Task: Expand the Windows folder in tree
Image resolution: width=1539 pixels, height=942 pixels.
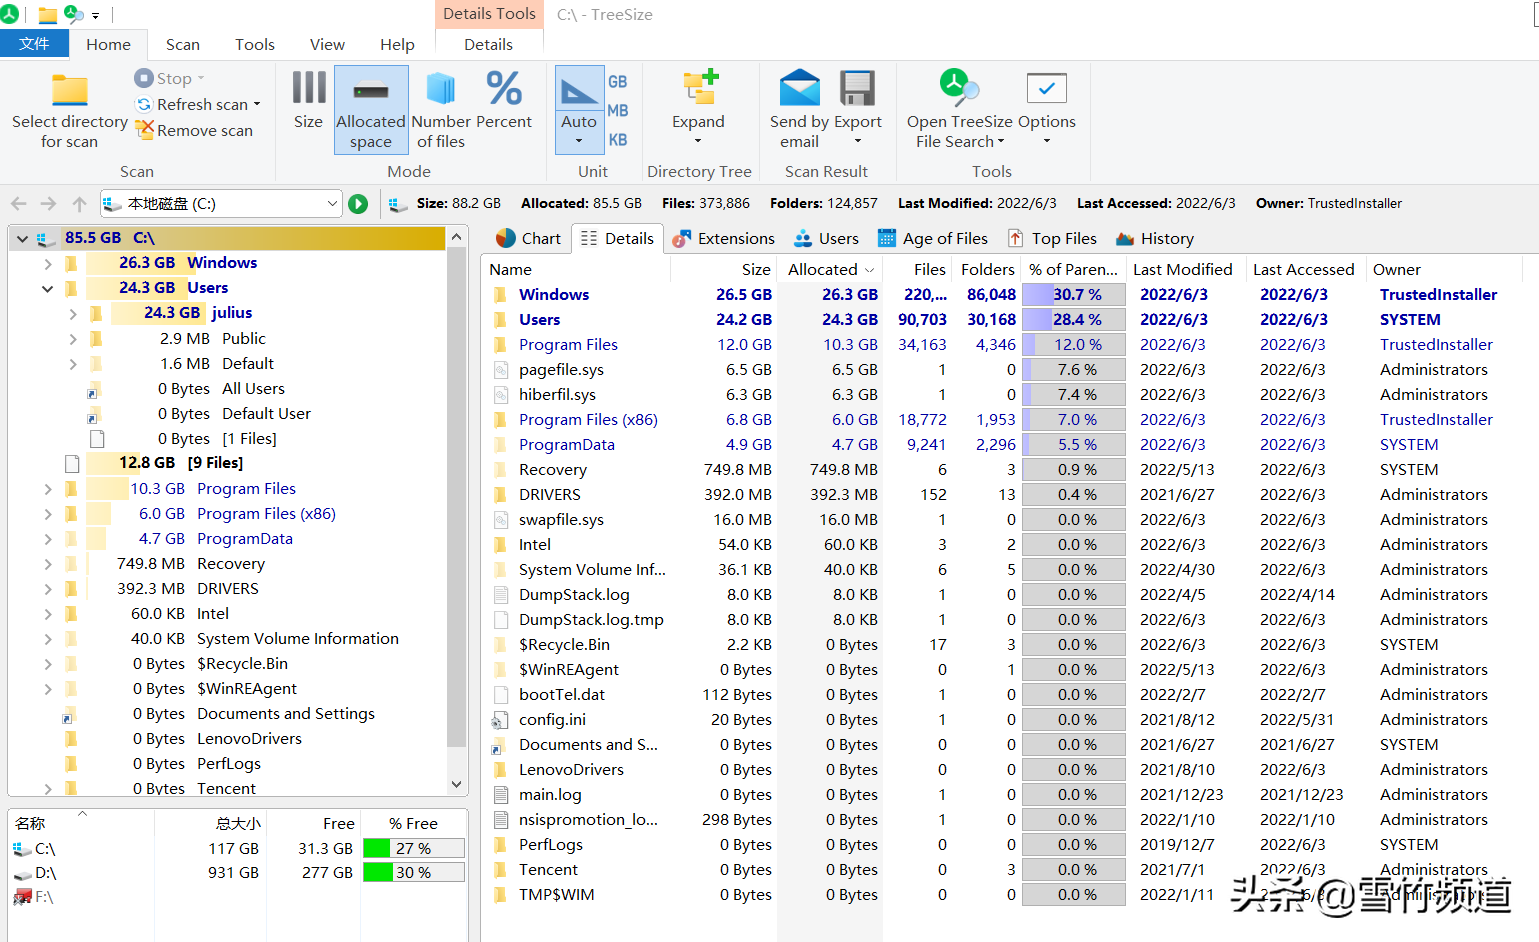Action: click(48, 264)
